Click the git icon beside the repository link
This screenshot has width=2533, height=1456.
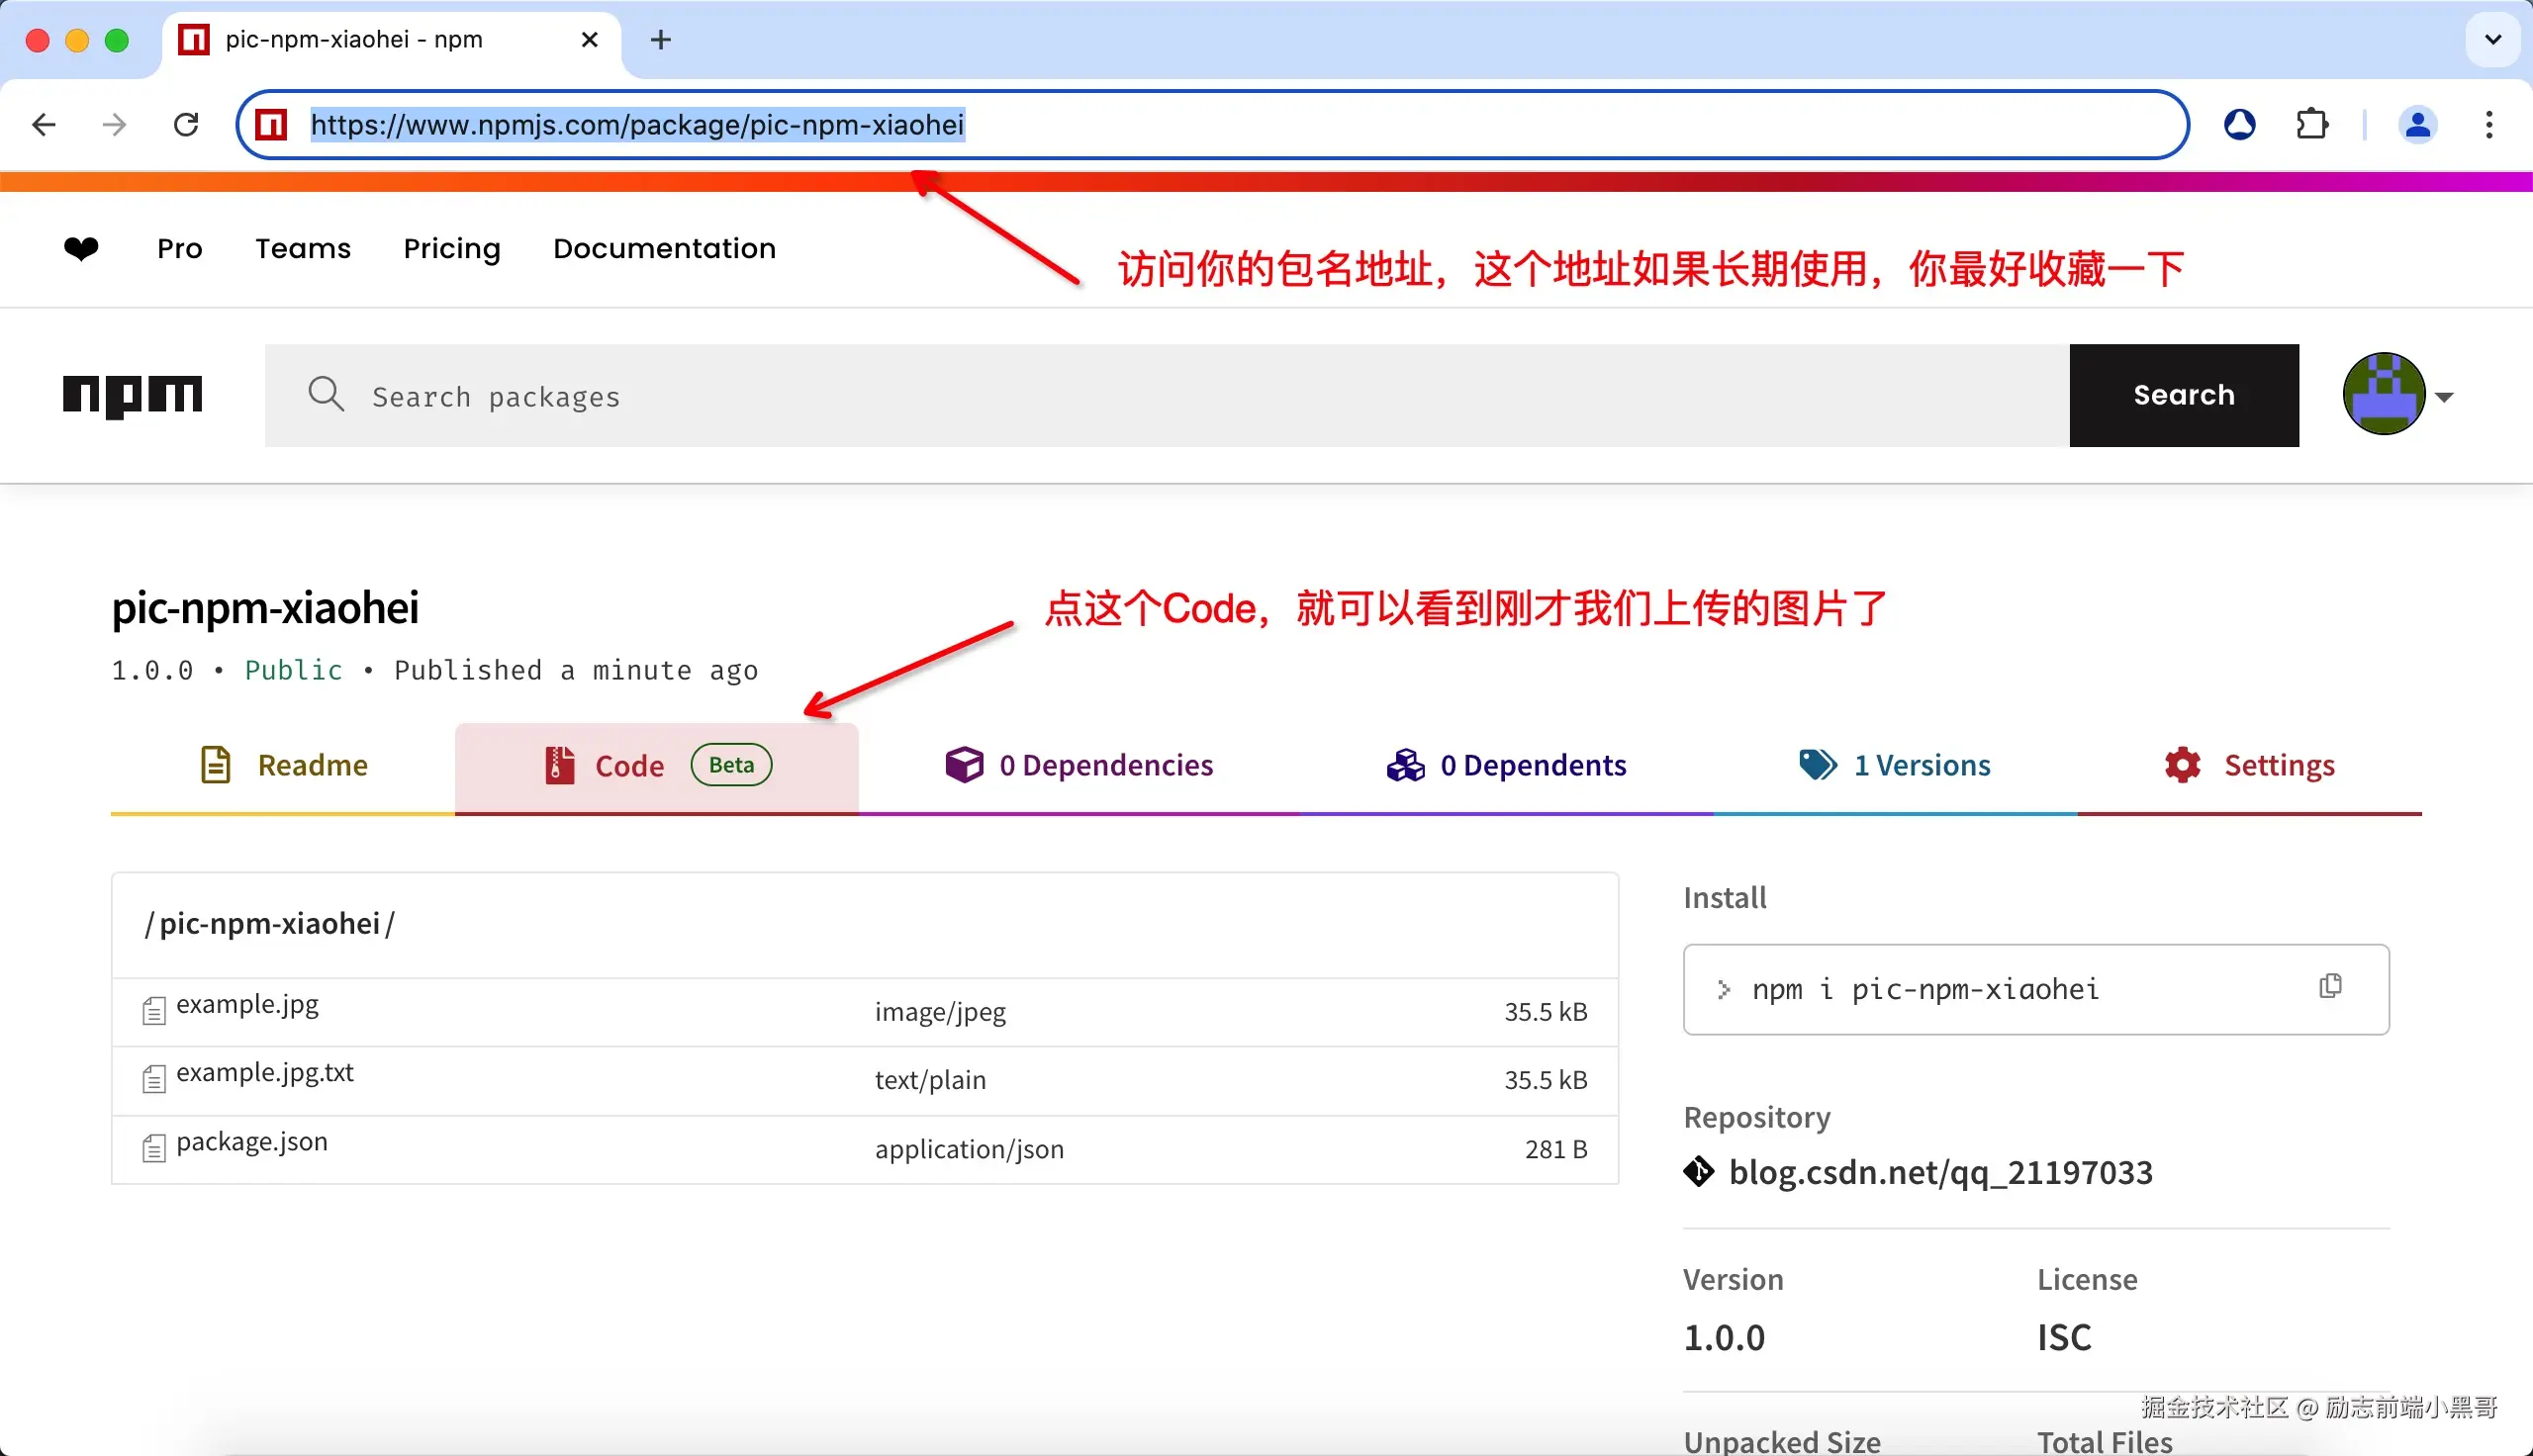click(1698, 1171)
